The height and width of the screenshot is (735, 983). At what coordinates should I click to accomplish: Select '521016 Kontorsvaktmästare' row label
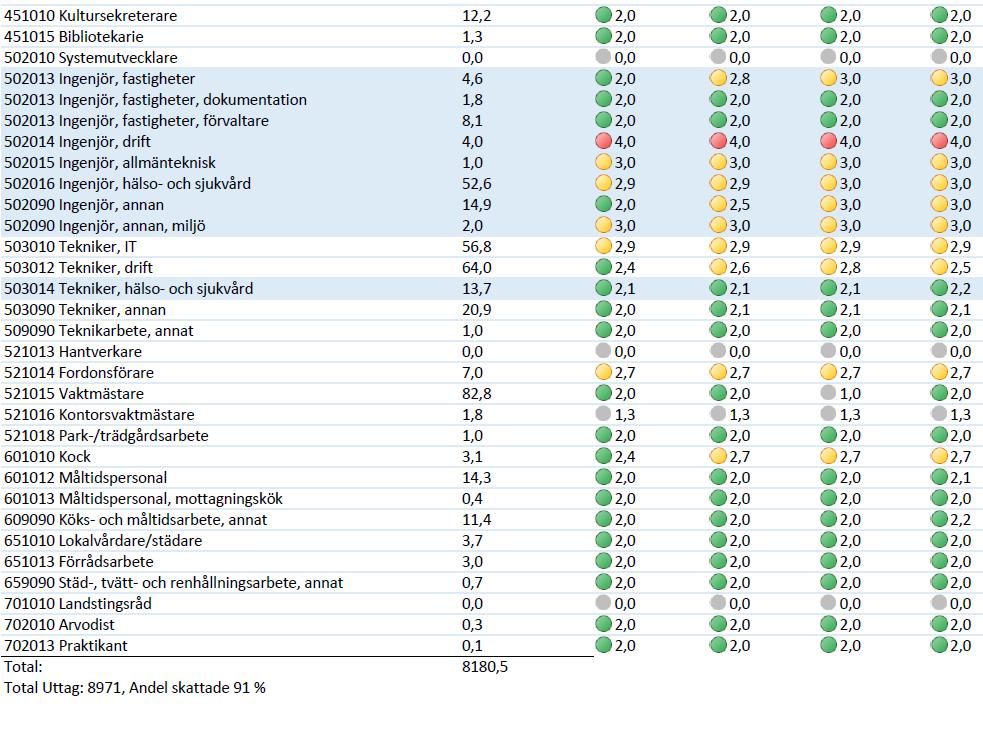click(99, 415)
